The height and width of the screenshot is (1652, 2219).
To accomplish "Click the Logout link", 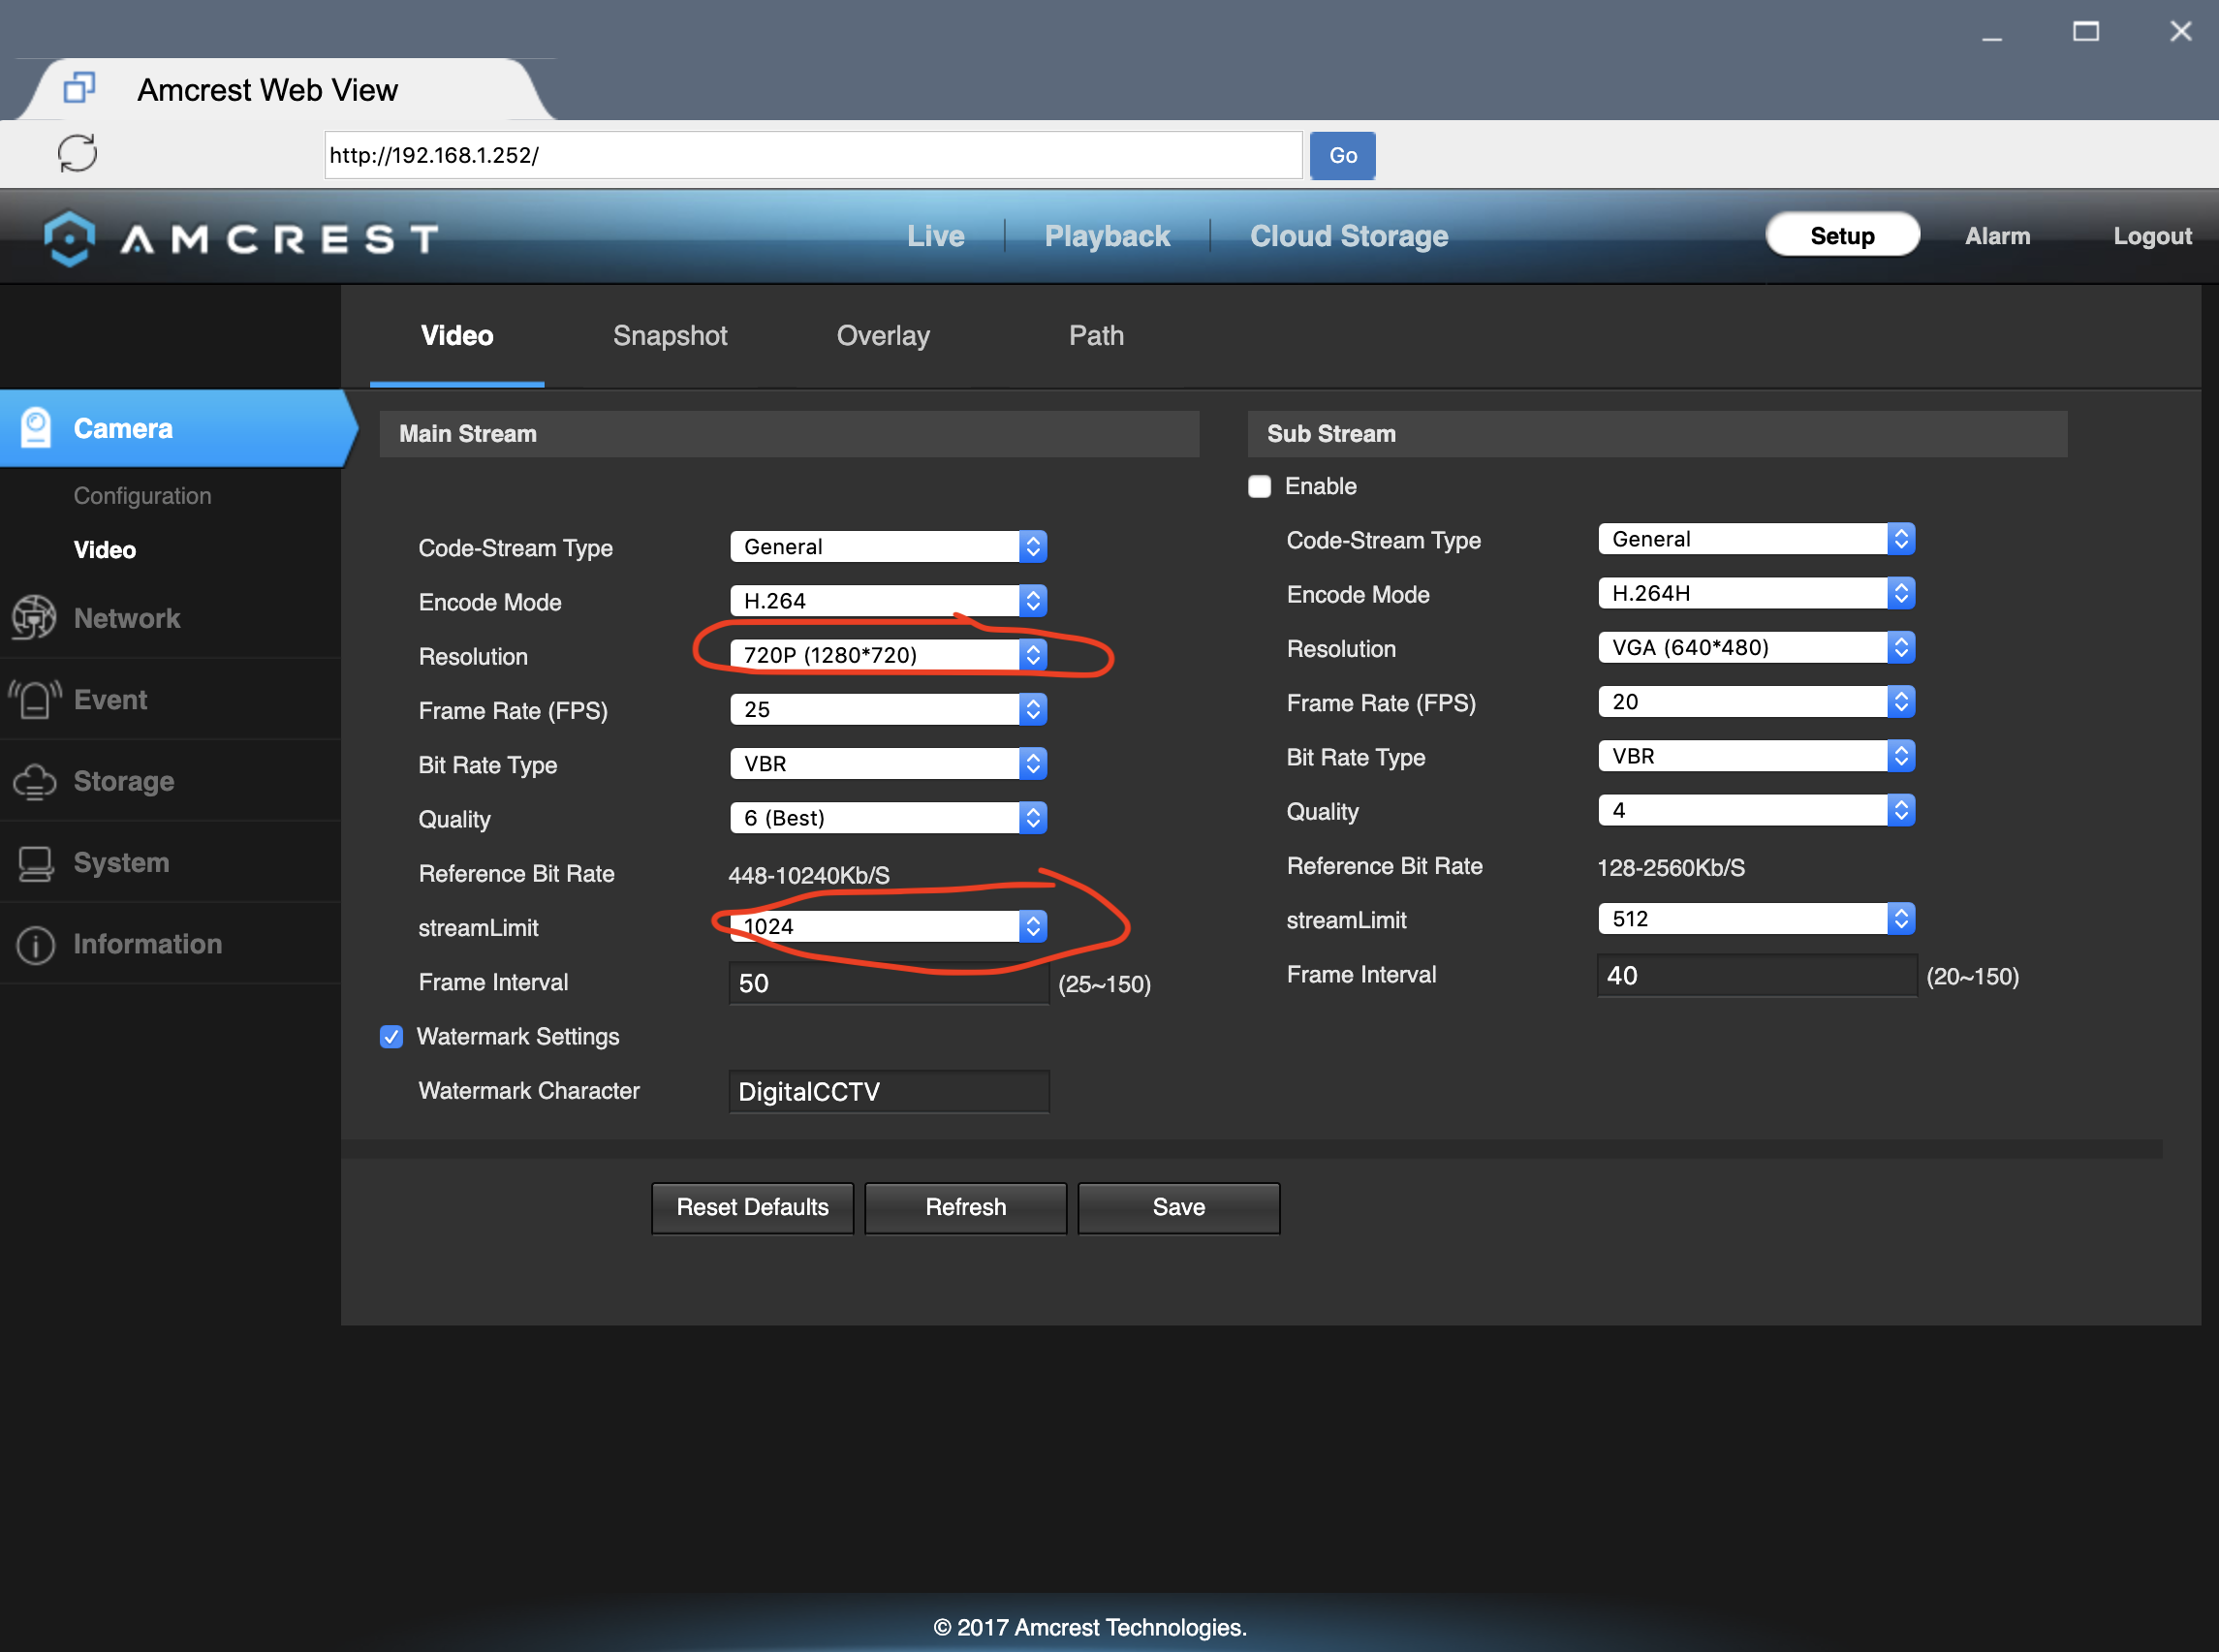I will [x=2152, y=236].
